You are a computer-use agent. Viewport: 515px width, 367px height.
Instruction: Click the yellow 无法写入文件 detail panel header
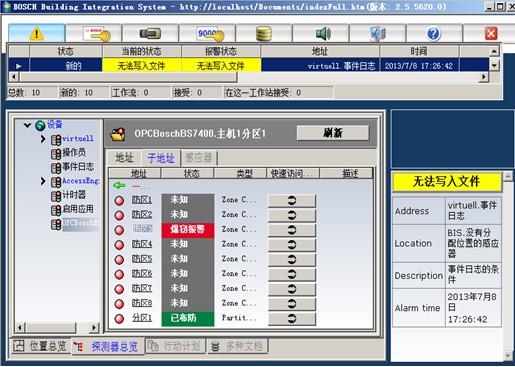tap(446, 182)
